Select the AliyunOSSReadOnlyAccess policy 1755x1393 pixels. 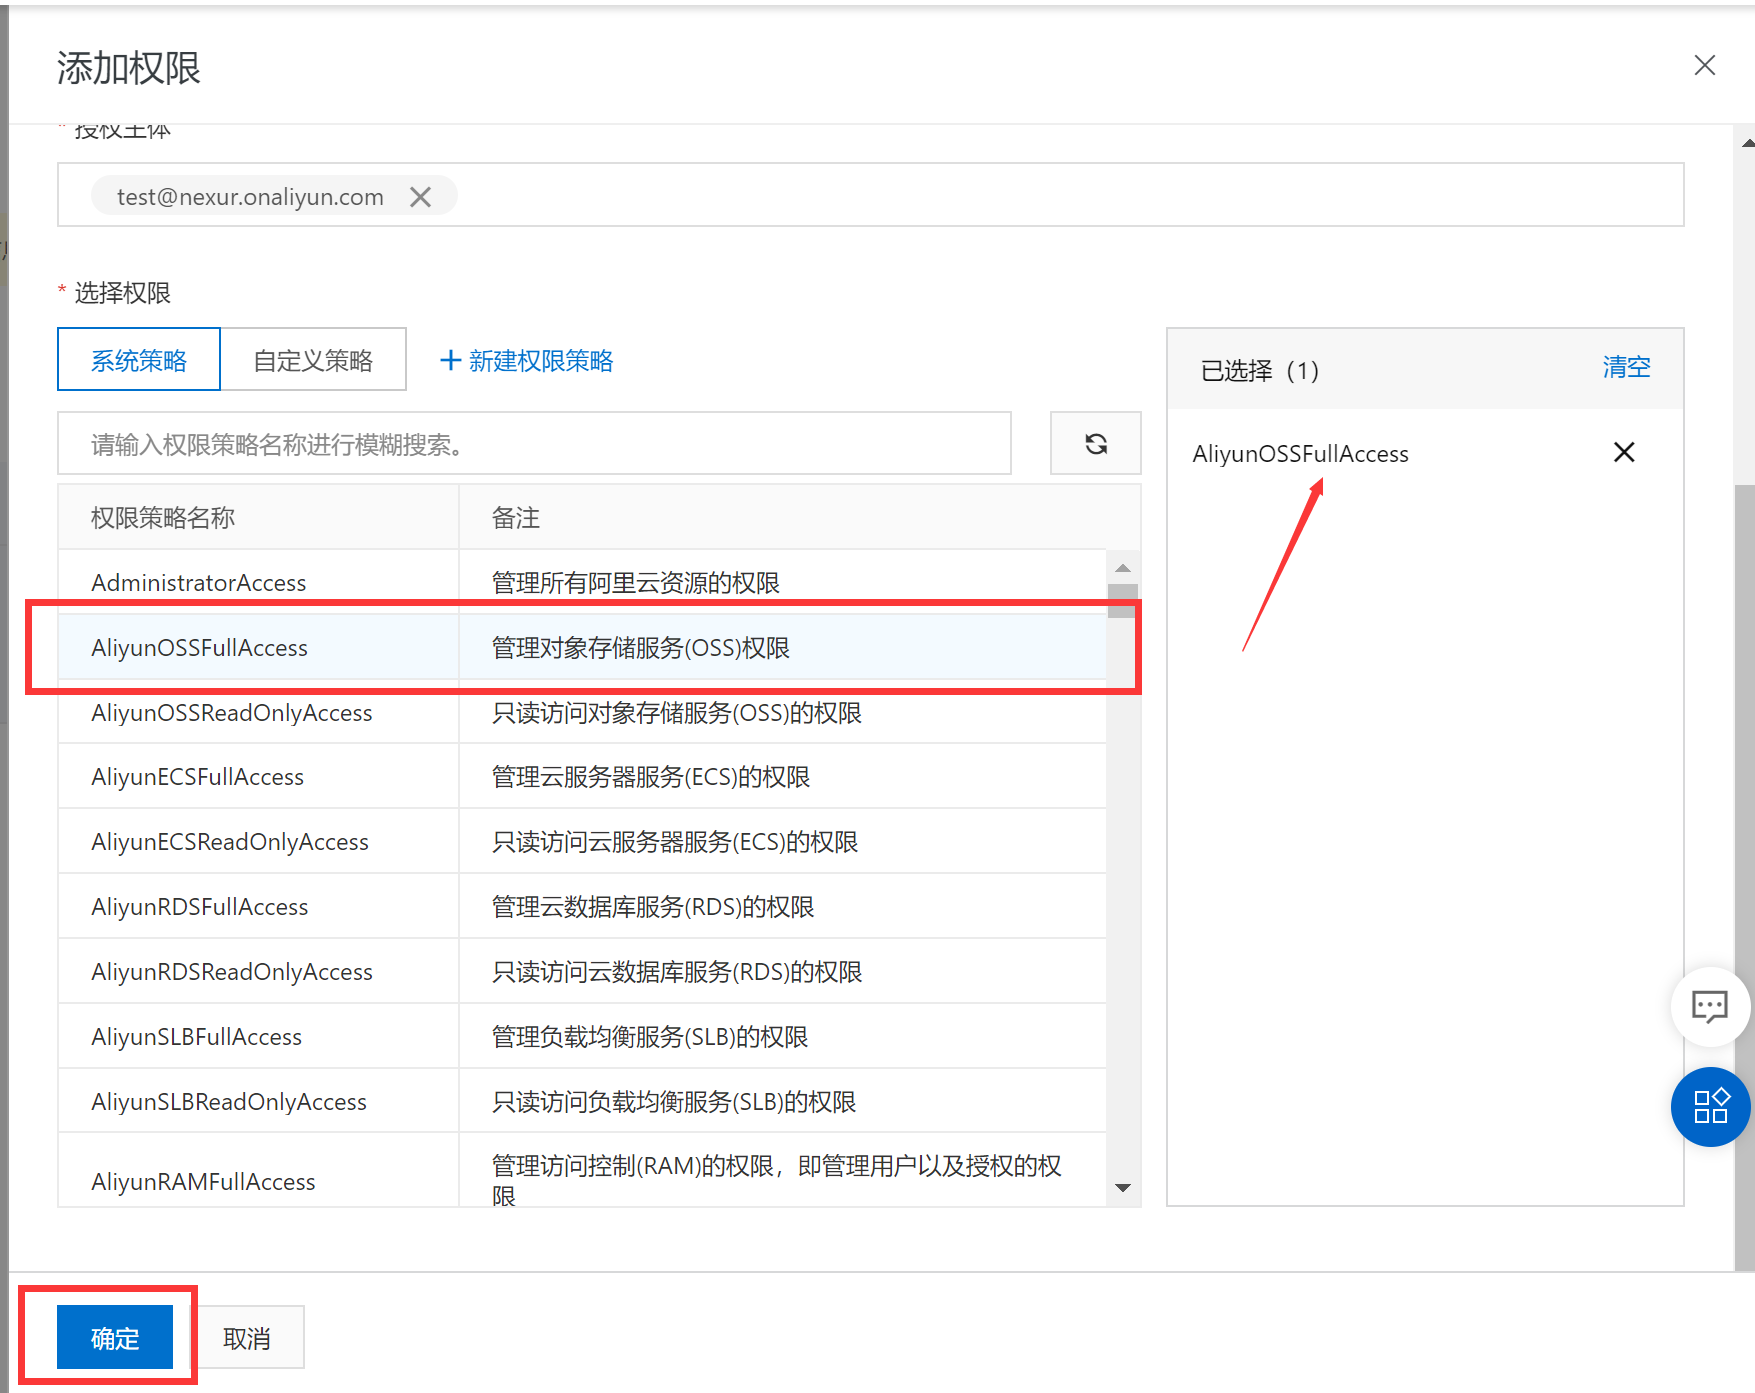coord(231,712)
